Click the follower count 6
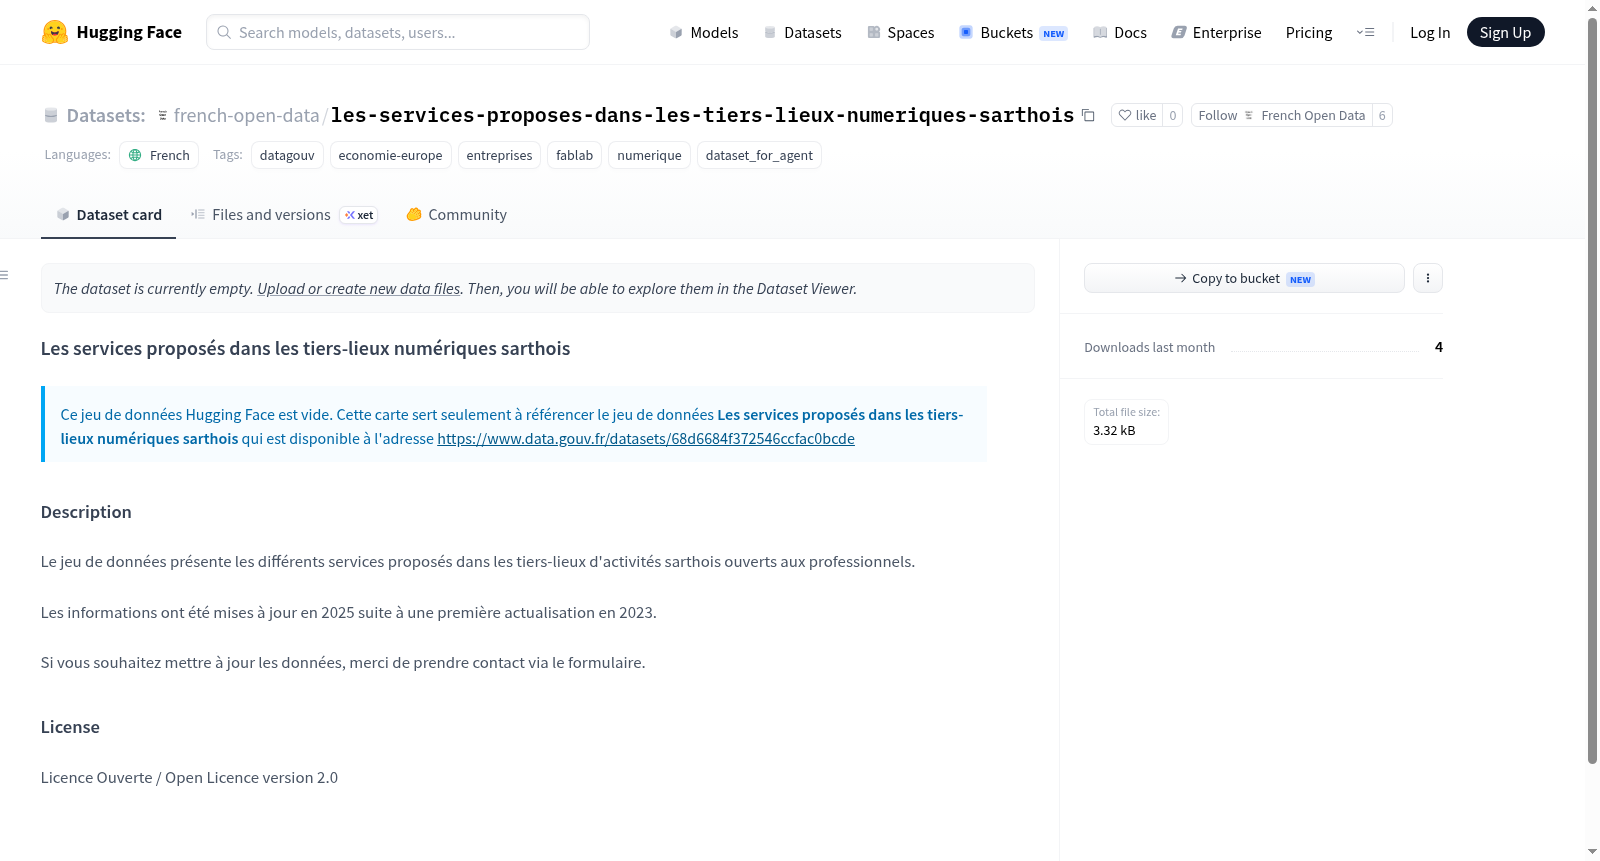 coord(1382,115)
